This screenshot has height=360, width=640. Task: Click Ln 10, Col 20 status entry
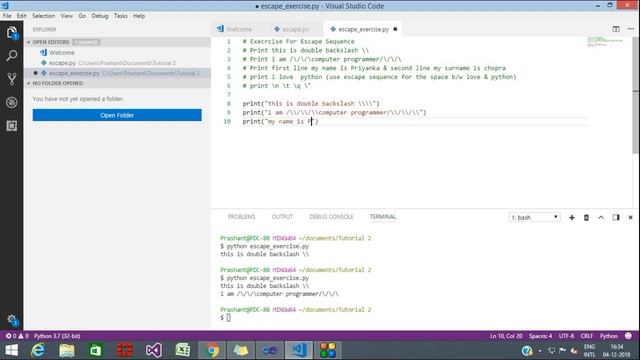[506, 336]
